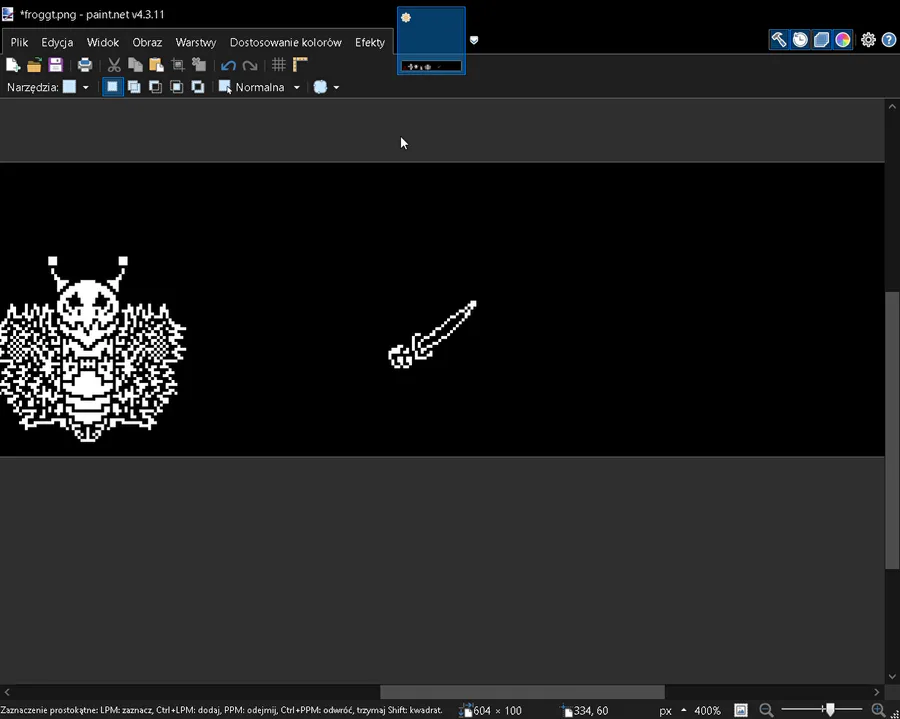The width and height of the screenshot is (900, 719).
Task: Open the Narzędzia tool chooser dropdown
Action: click(x=76, y=87)
